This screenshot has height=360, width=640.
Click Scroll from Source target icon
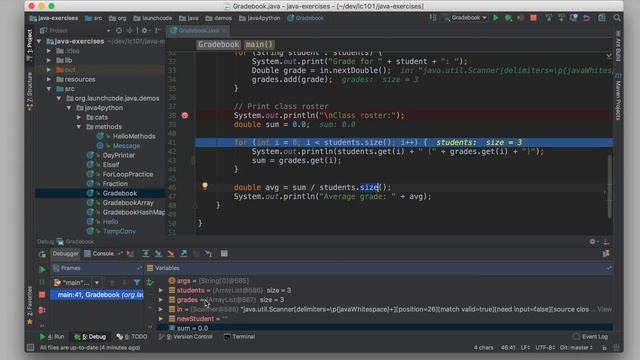119,31
